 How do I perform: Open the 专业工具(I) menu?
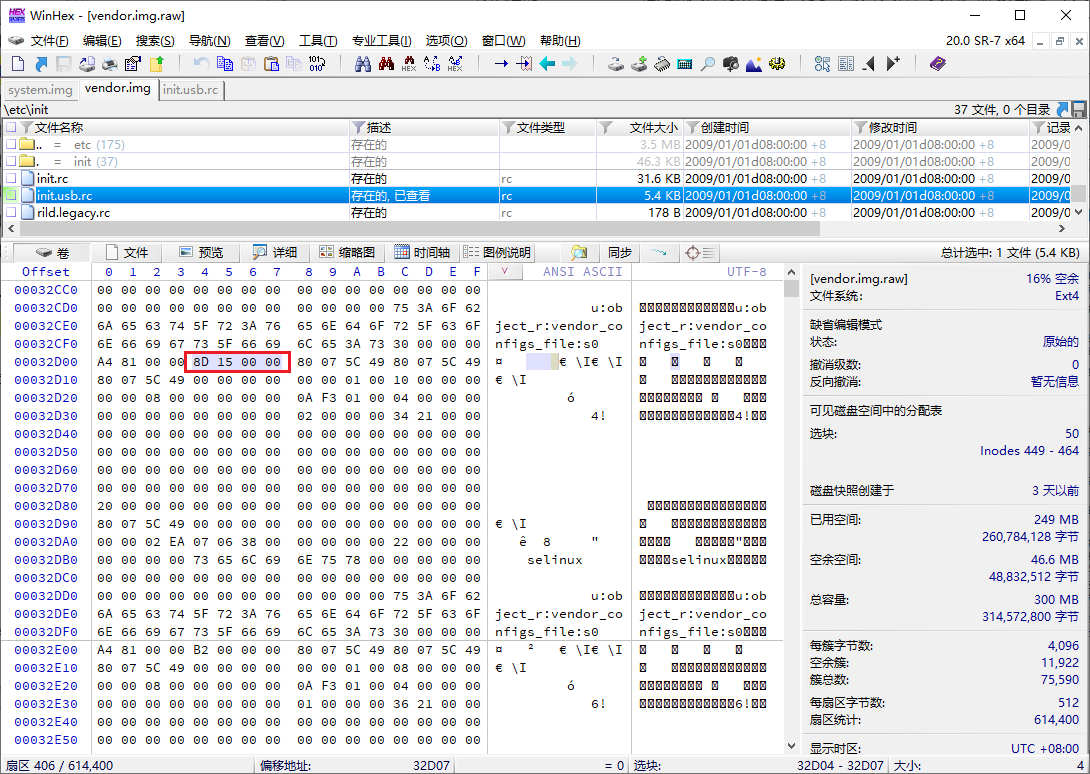[382, 41]
